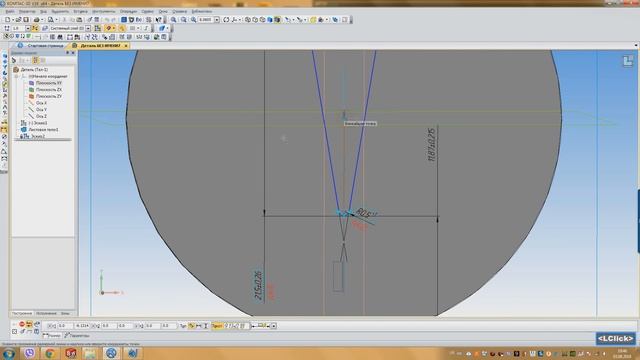Select Ось X in model tree
Viewport: 640px width, 360px height.
41,103
